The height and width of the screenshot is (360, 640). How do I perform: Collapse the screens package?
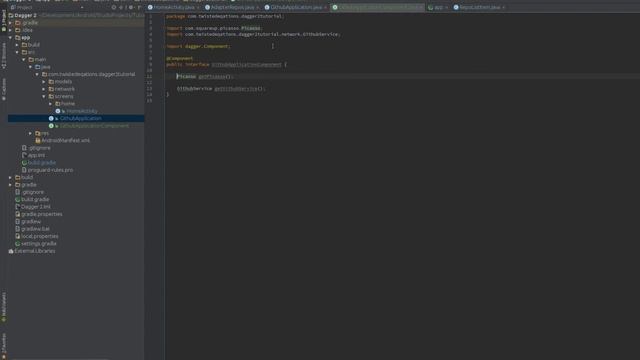coord(44,96)
